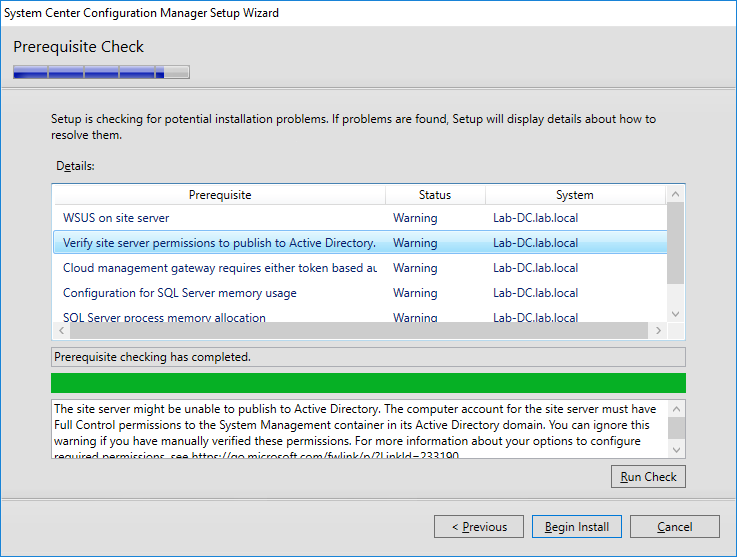Image resolution: width=737 pixels, height=557 pixels.
Task: Sort by the Status column header
Action: coord(435,195)
